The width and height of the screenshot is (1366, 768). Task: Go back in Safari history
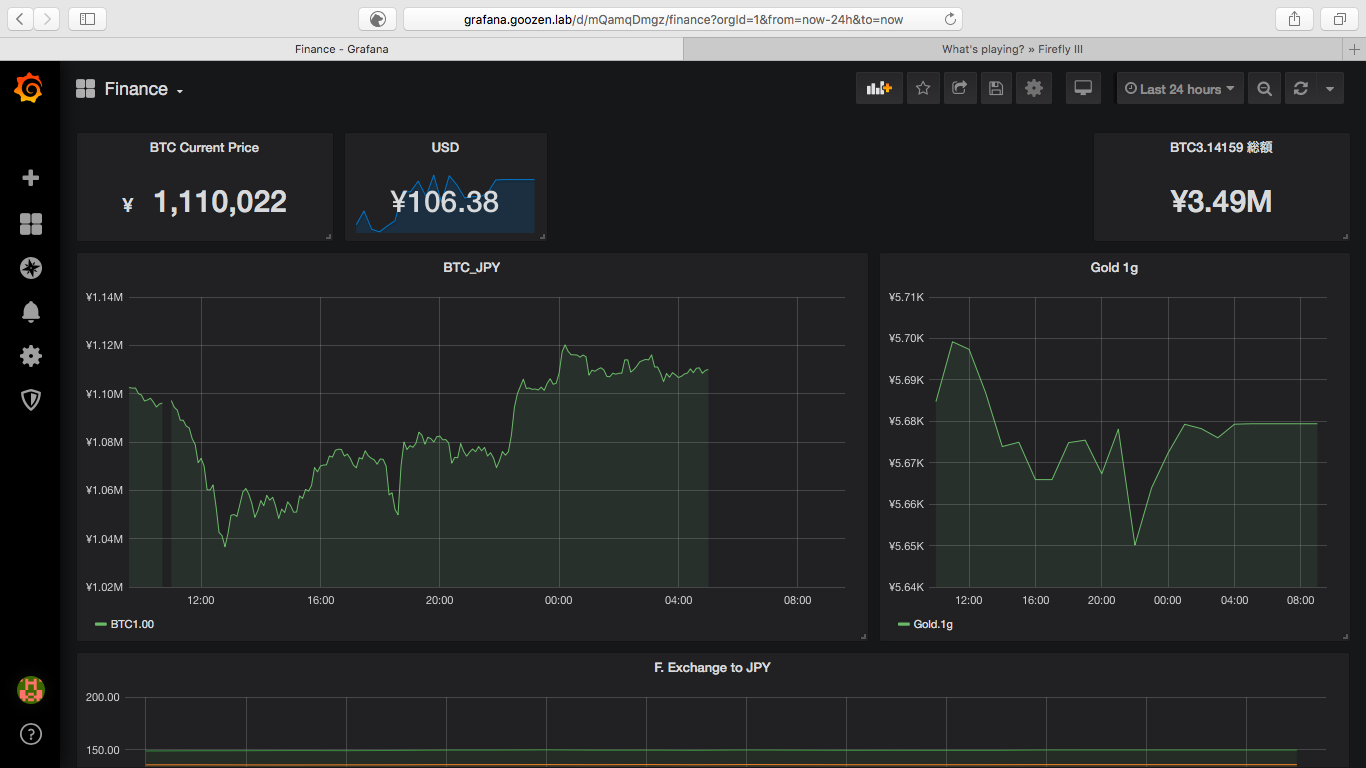point(22,18)
